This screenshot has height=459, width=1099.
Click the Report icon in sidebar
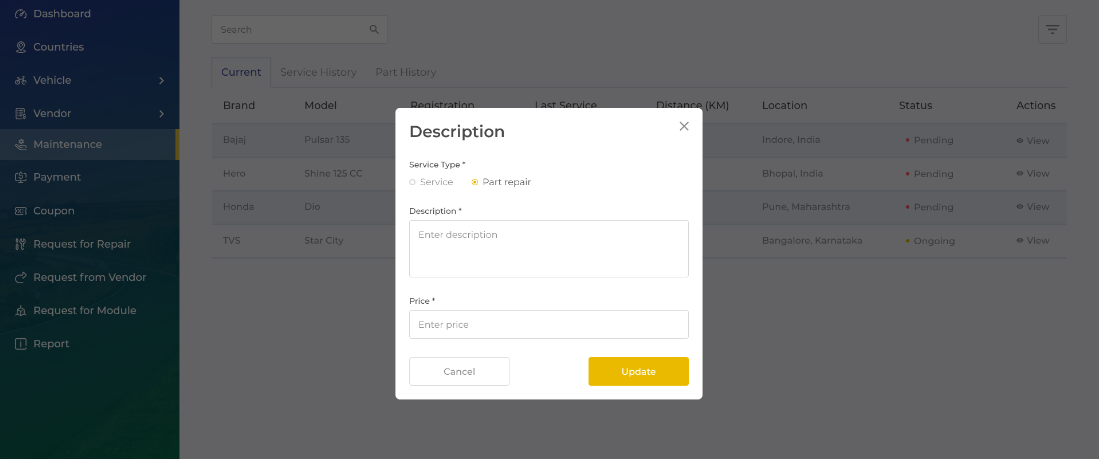[x=21, y=344]
